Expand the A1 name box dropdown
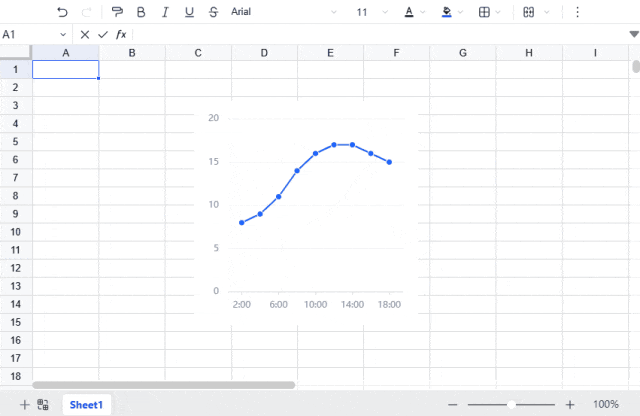Screen dimensions: 640x416 [64, 34]
